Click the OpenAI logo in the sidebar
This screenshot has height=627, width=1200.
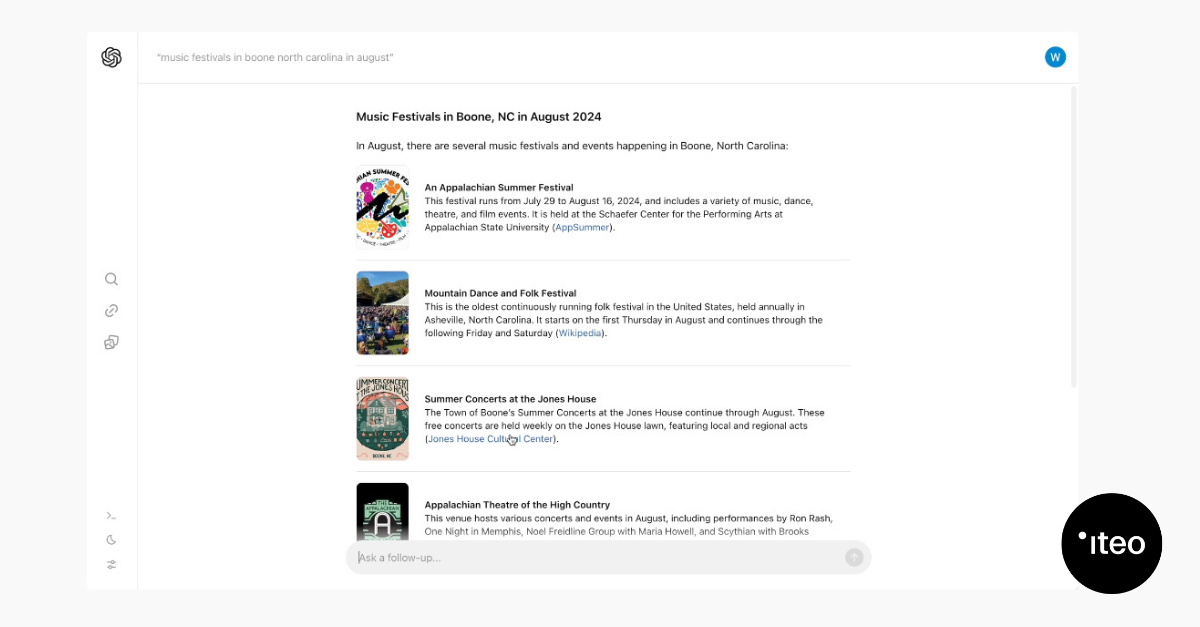pos(111,58)
